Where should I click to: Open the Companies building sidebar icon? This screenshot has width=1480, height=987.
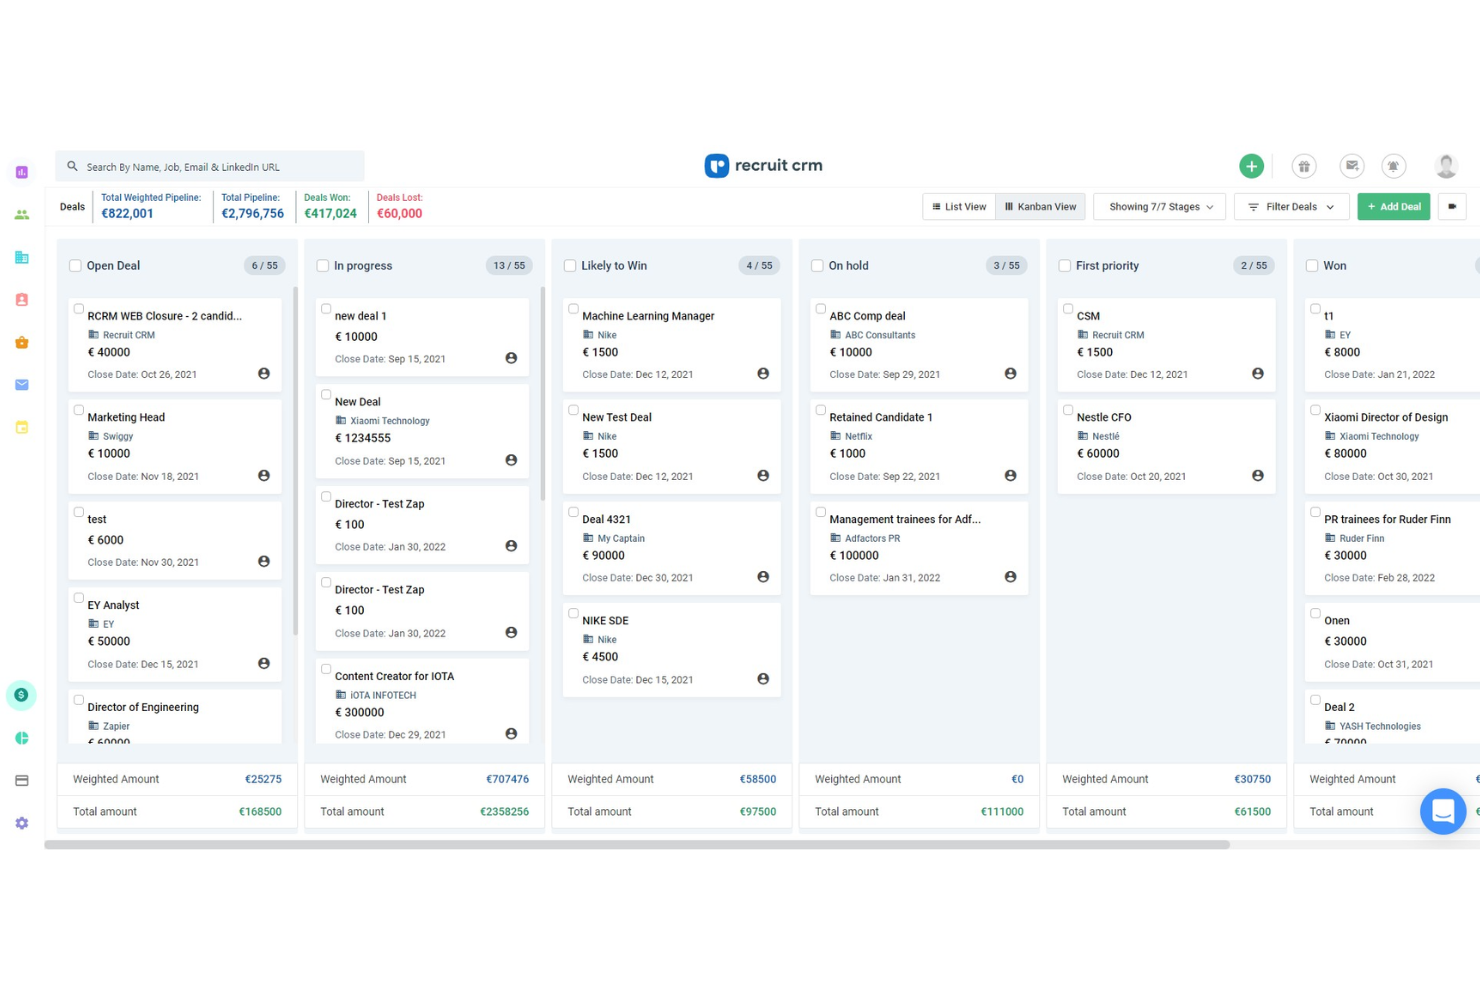pos(22,257)
